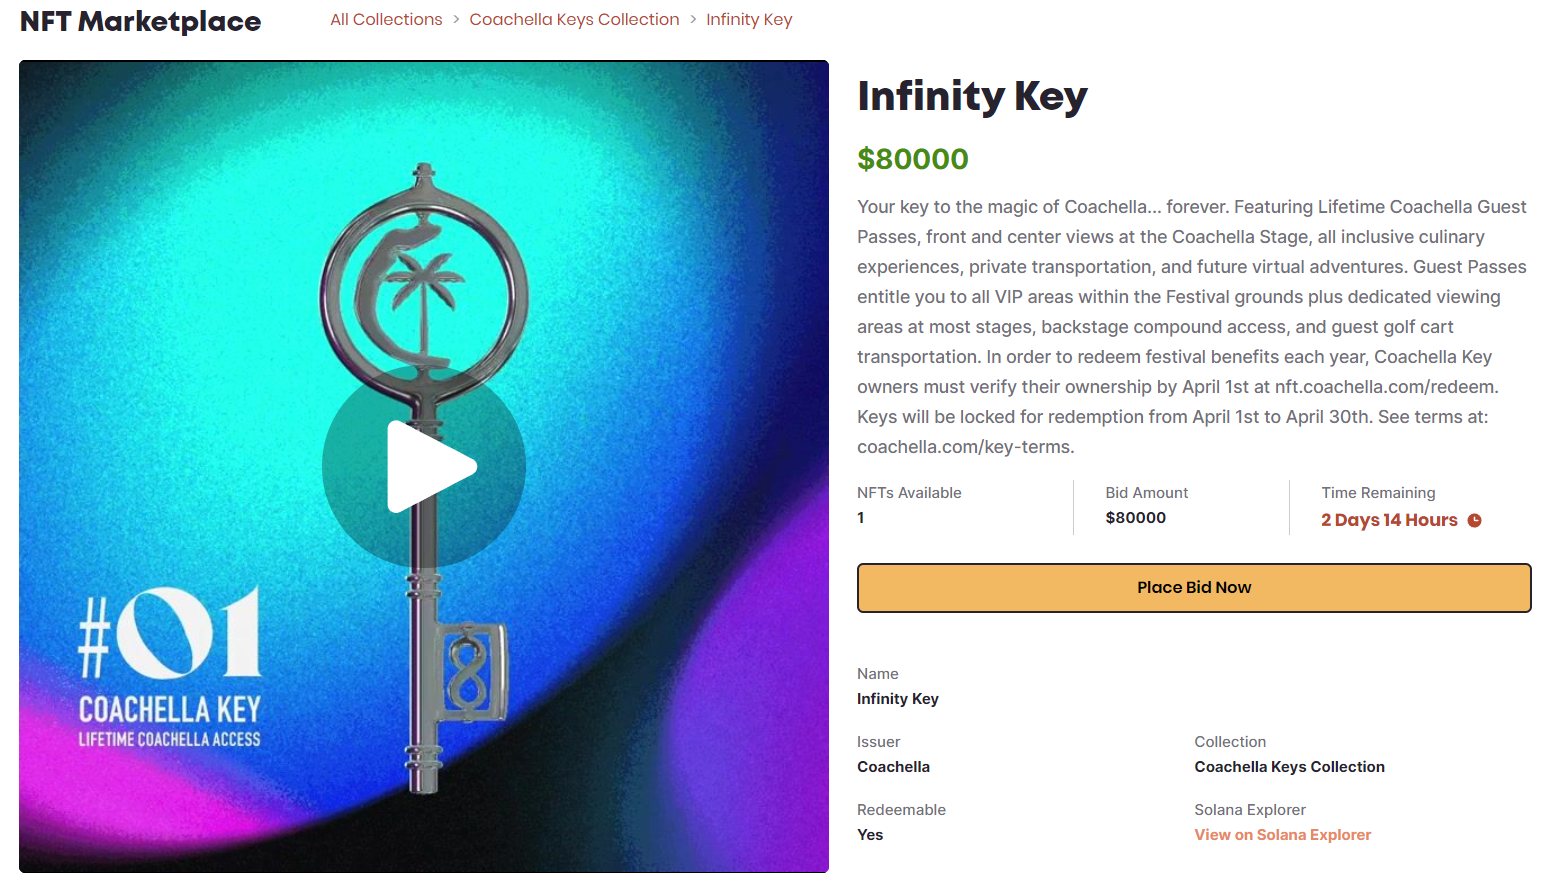Select the Infinity Key breadcrumb
Image resolution: width=1554 pixels, height=885 pixels.
(749, 20)
